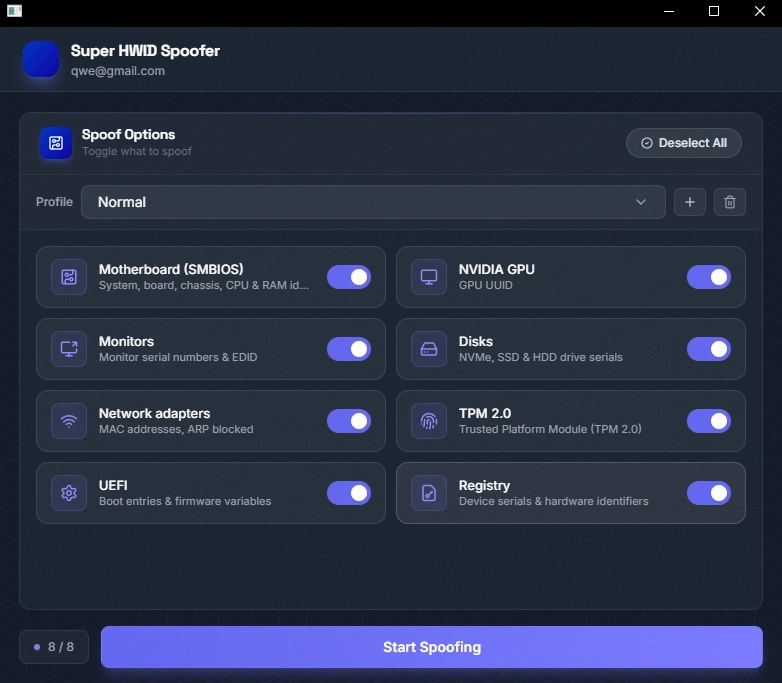
Task: Click the 'GPU UUID' description text
Action: click(x=486, y=285)
